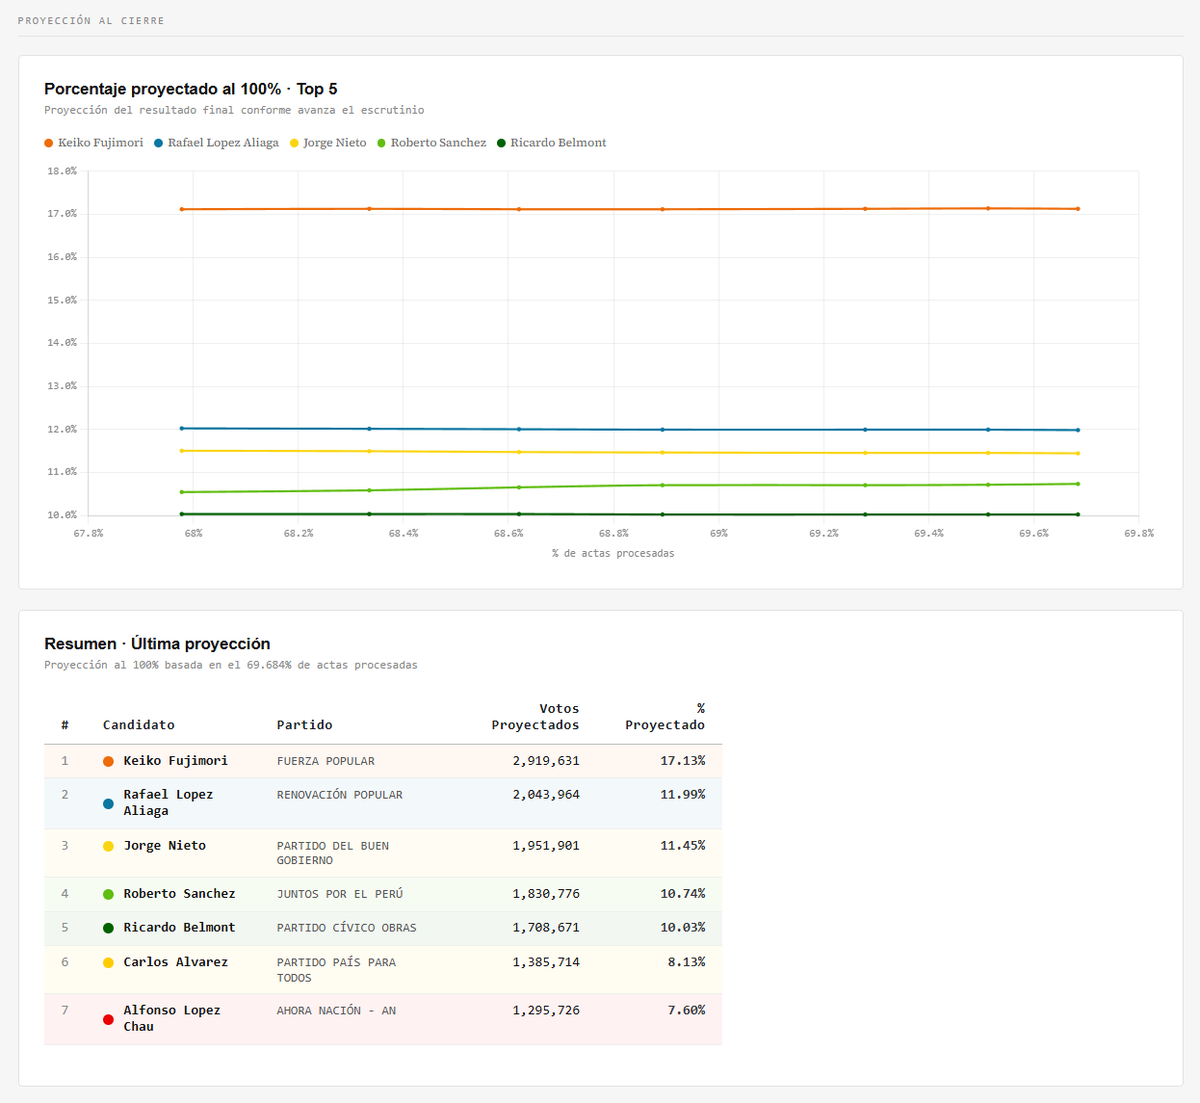
Task: Click the 12.0% y-axis tick label
Action: pyautogui.click(x=62, y=429)
